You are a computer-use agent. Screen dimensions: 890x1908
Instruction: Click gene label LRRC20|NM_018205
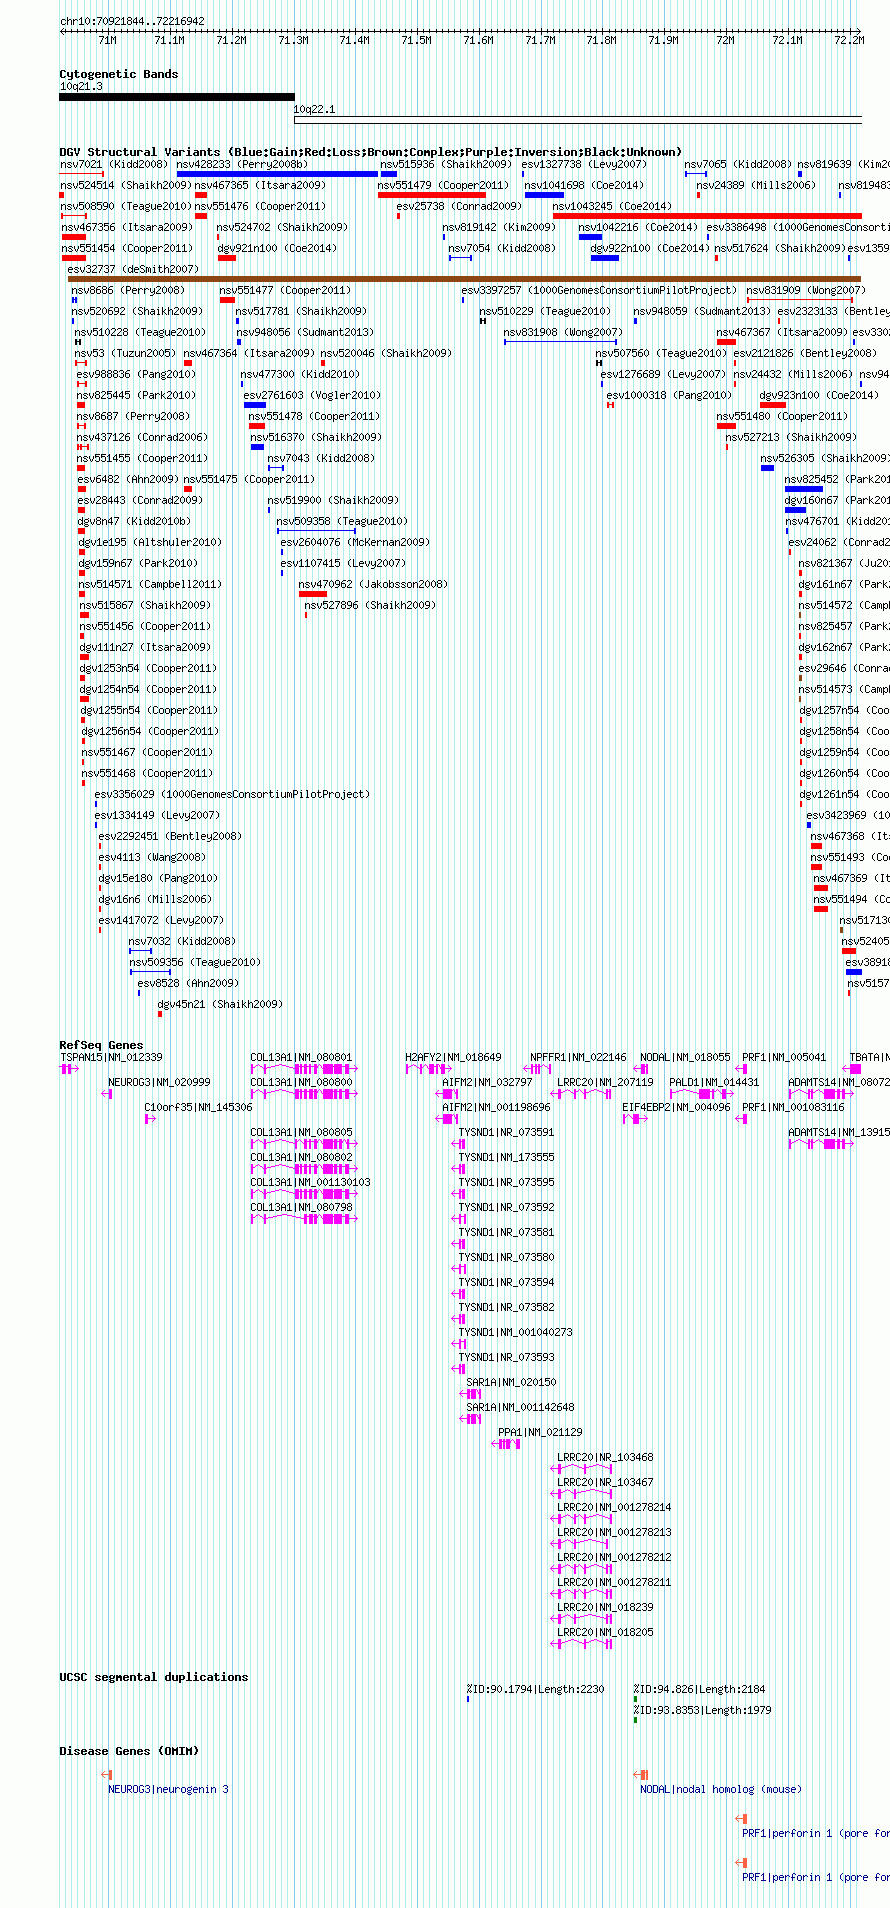pyautogui.click(x=605, y=1632)
